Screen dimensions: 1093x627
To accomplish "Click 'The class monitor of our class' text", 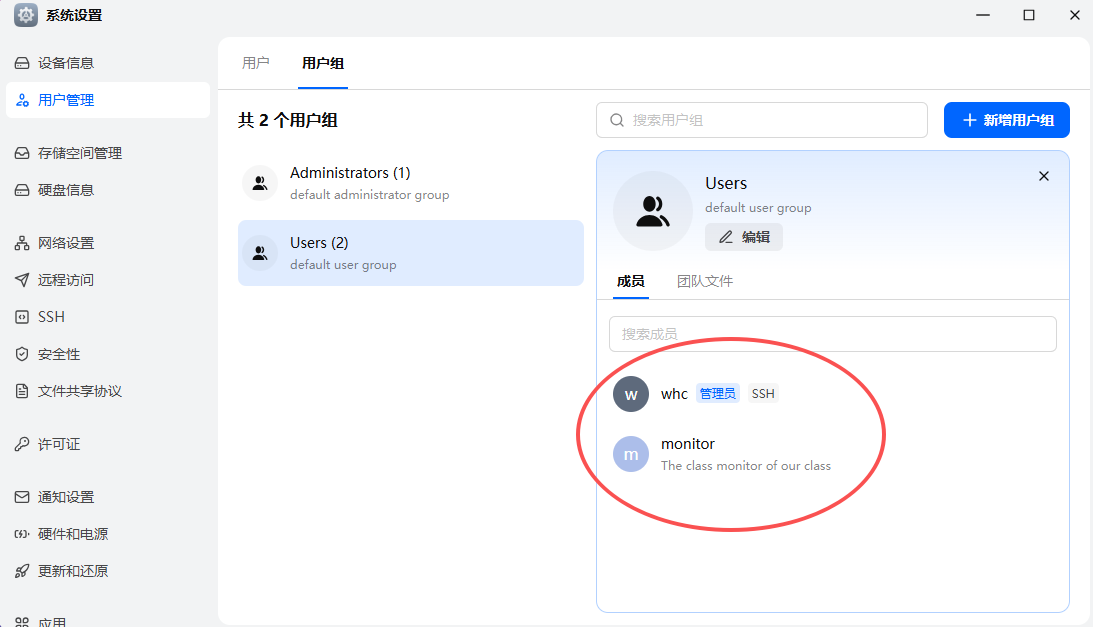I will pyautogui.click(x=746, y=465).
